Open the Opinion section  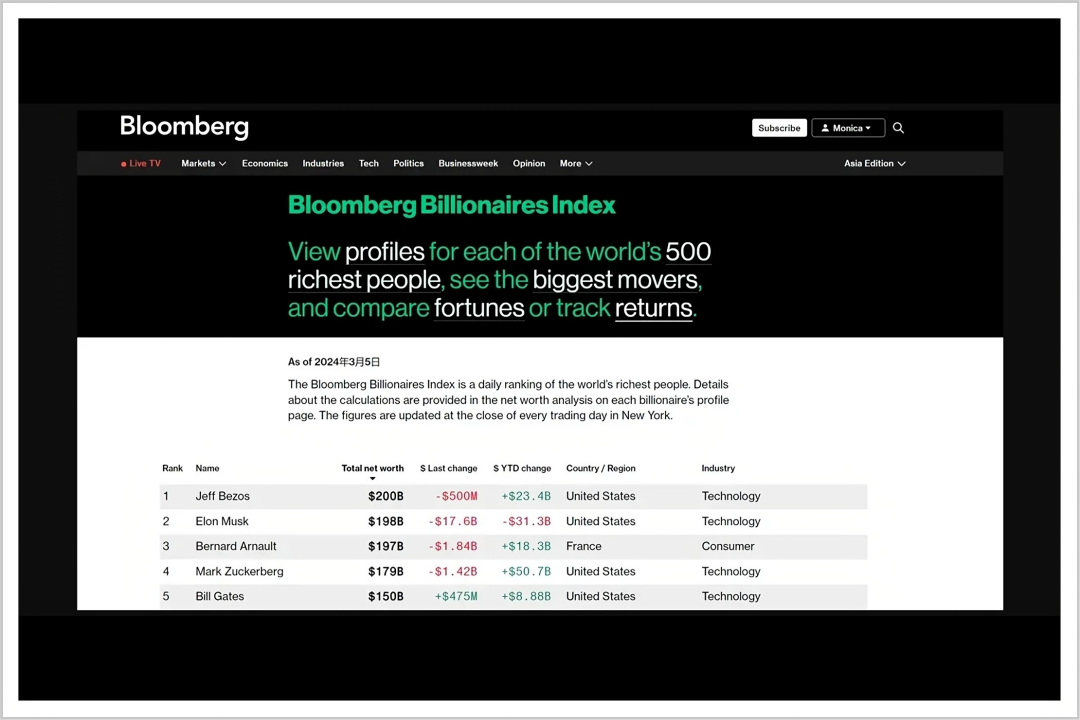point(529,163)
